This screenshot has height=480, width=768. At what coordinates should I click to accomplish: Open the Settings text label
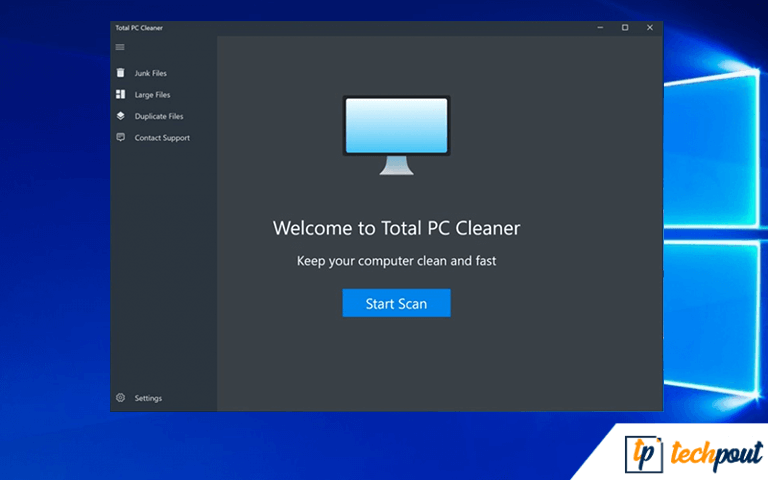click(148, 398)
